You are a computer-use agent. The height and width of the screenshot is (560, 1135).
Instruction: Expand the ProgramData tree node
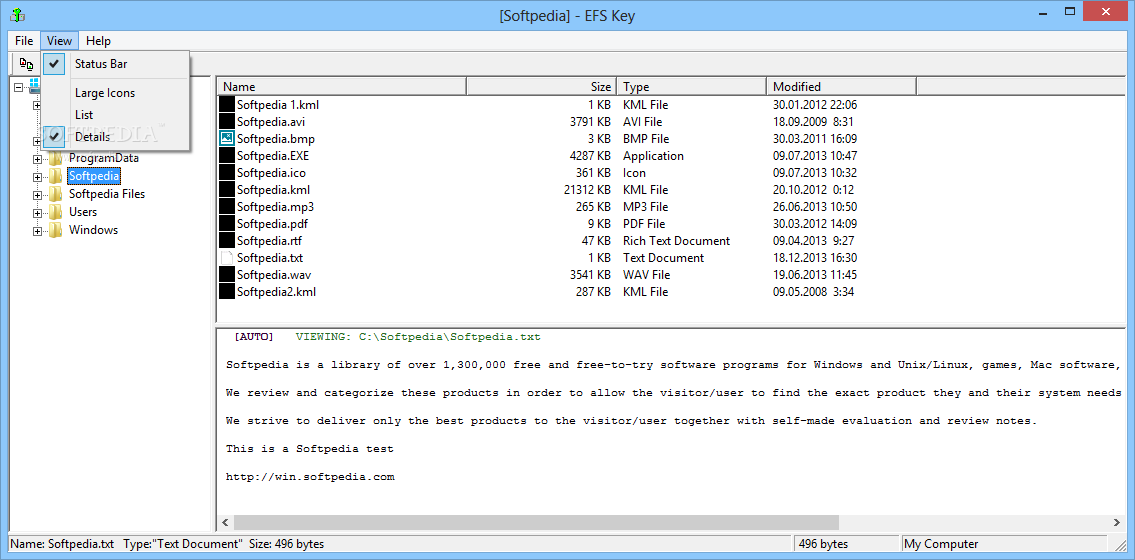pos(37,158)
